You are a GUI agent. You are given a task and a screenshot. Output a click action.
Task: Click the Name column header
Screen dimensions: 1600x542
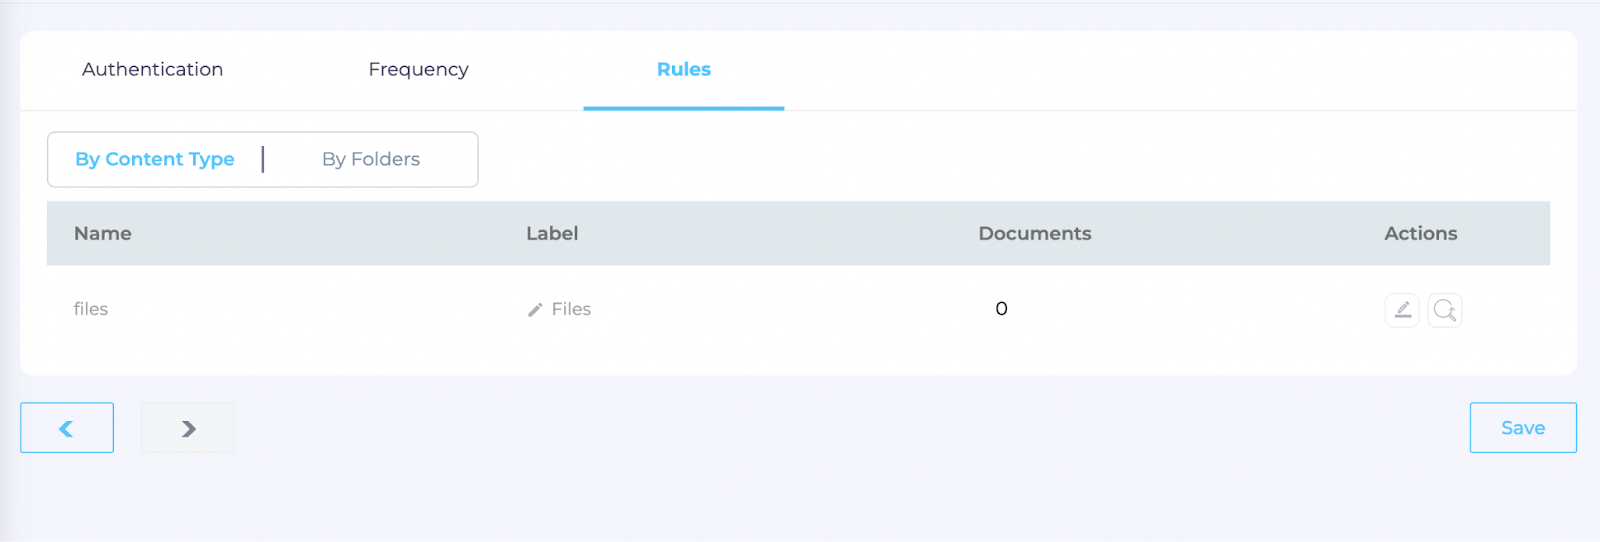click(x=103, y=233)
